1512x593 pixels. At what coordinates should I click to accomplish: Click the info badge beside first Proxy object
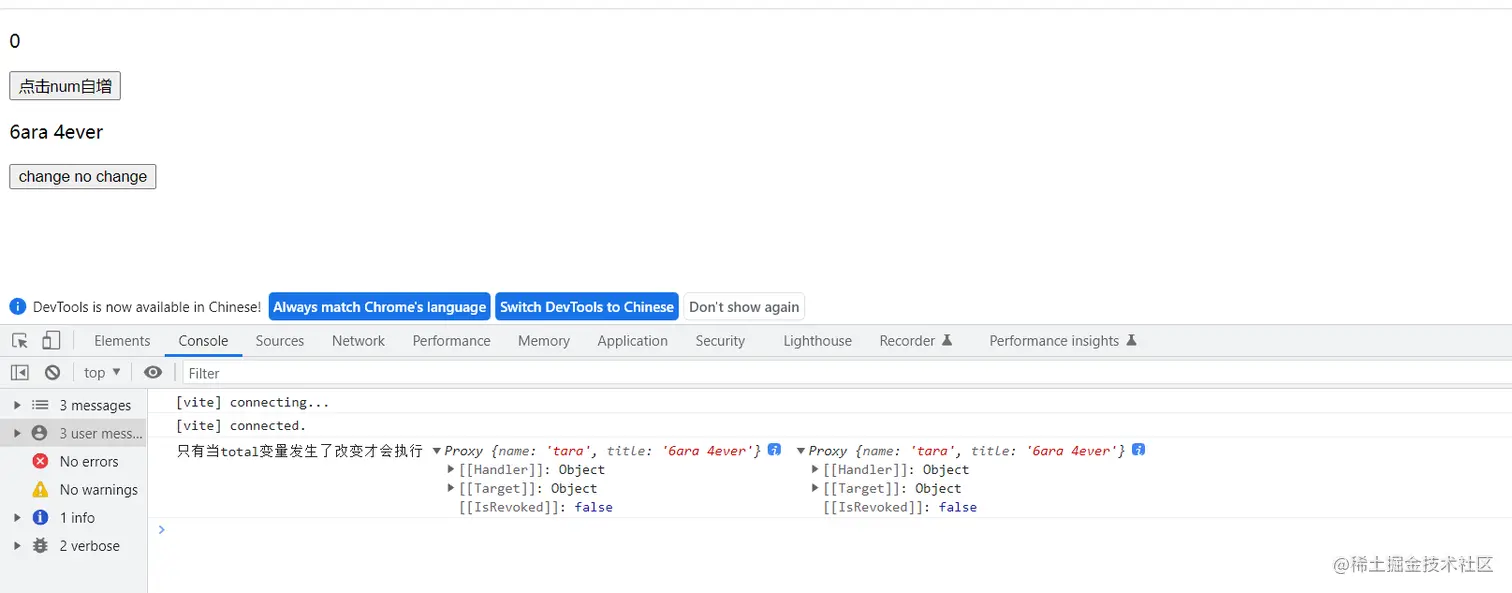(x=774, y=450)
